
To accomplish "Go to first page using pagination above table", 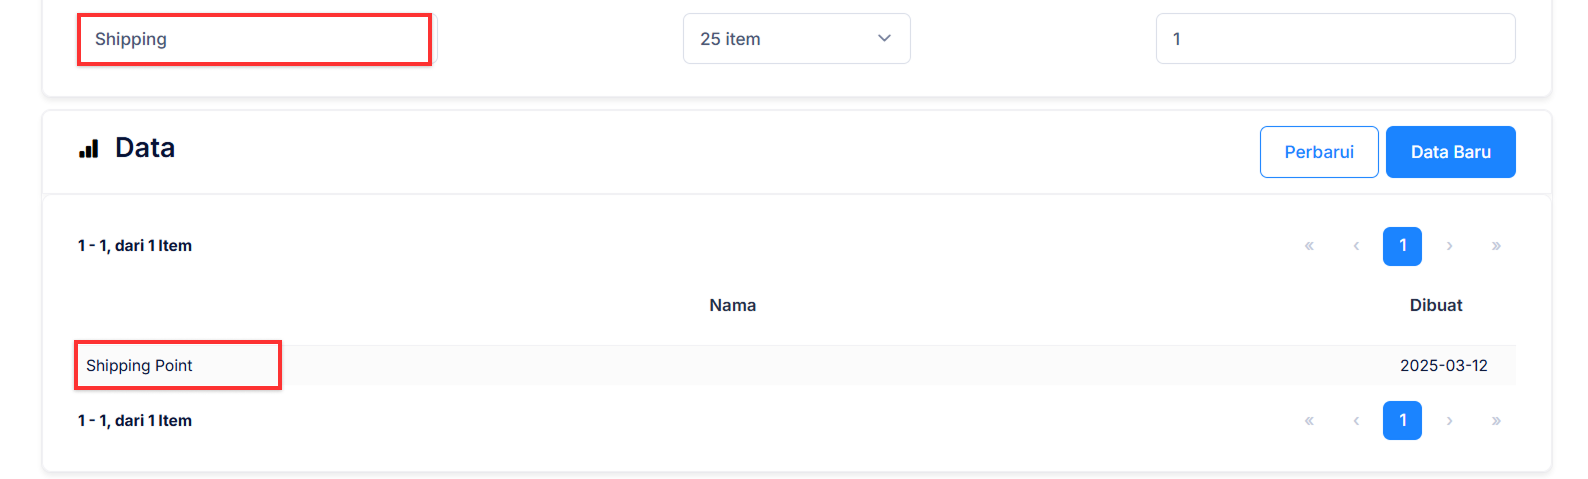I will (x=1309, y=246).
